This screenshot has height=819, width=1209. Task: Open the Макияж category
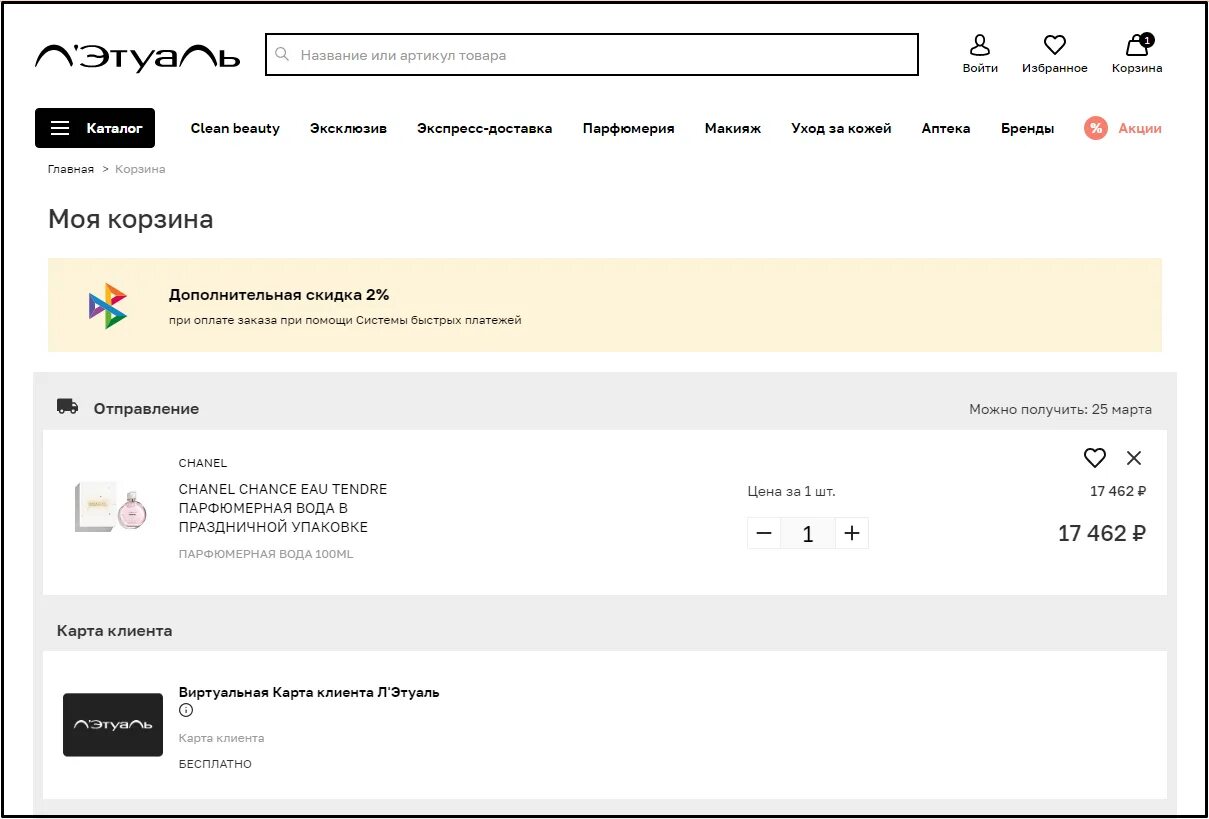[x=733, y=128]
